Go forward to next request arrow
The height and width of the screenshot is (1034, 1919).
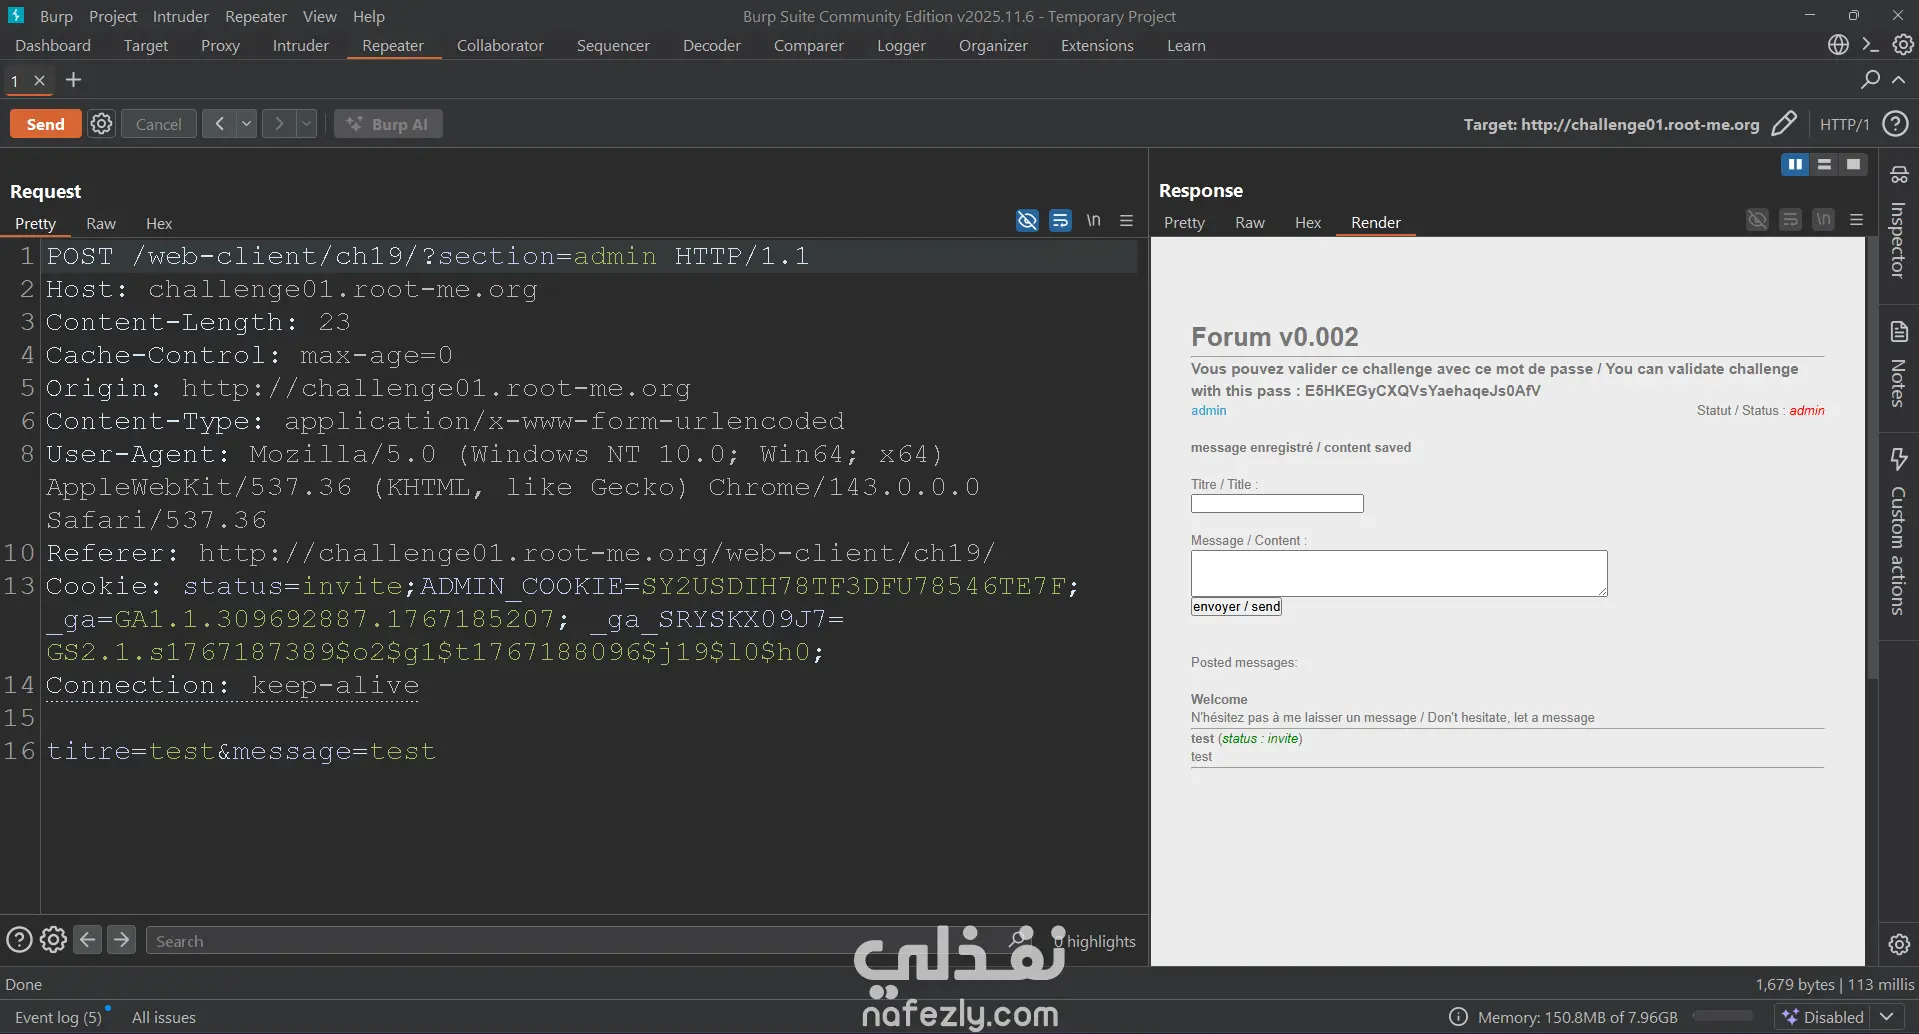[x=279, y=124]
